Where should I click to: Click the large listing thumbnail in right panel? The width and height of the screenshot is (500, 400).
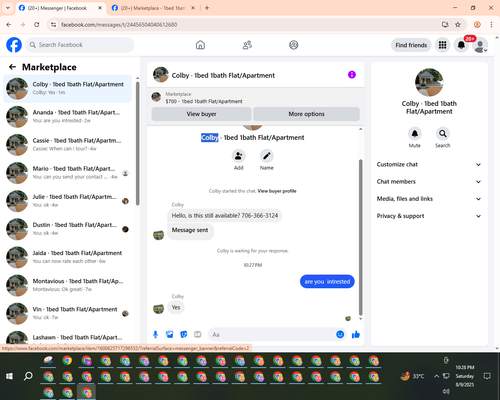[429, 83]
